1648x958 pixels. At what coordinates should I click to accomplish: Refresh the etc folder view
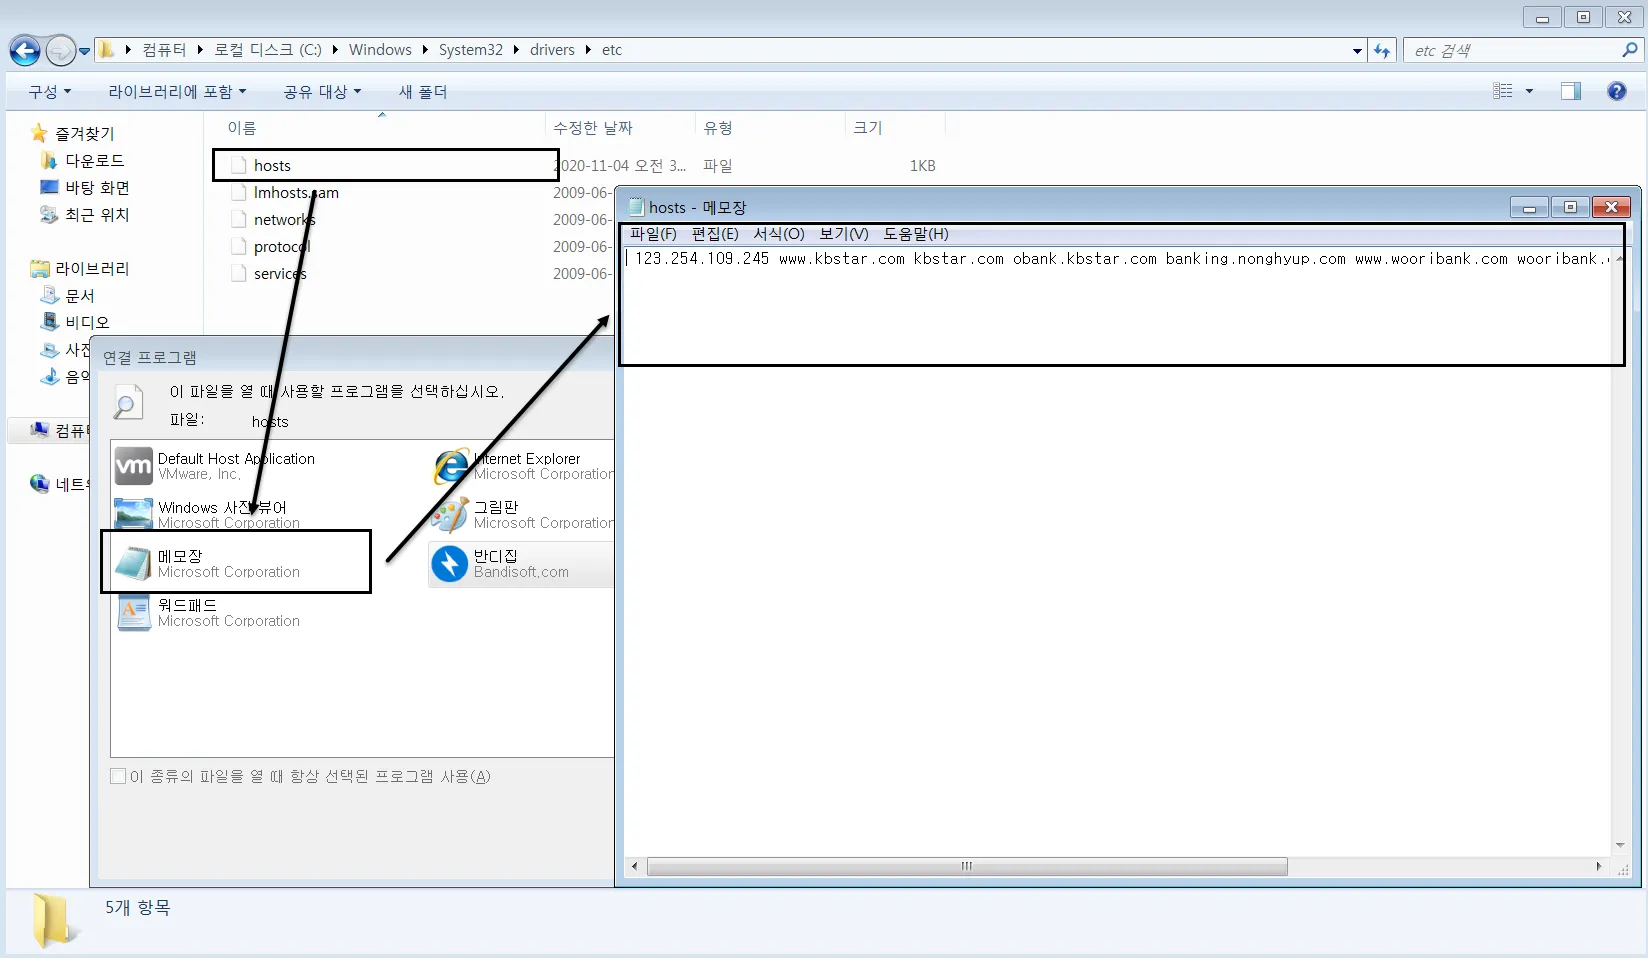click(x=1382, y=50)
